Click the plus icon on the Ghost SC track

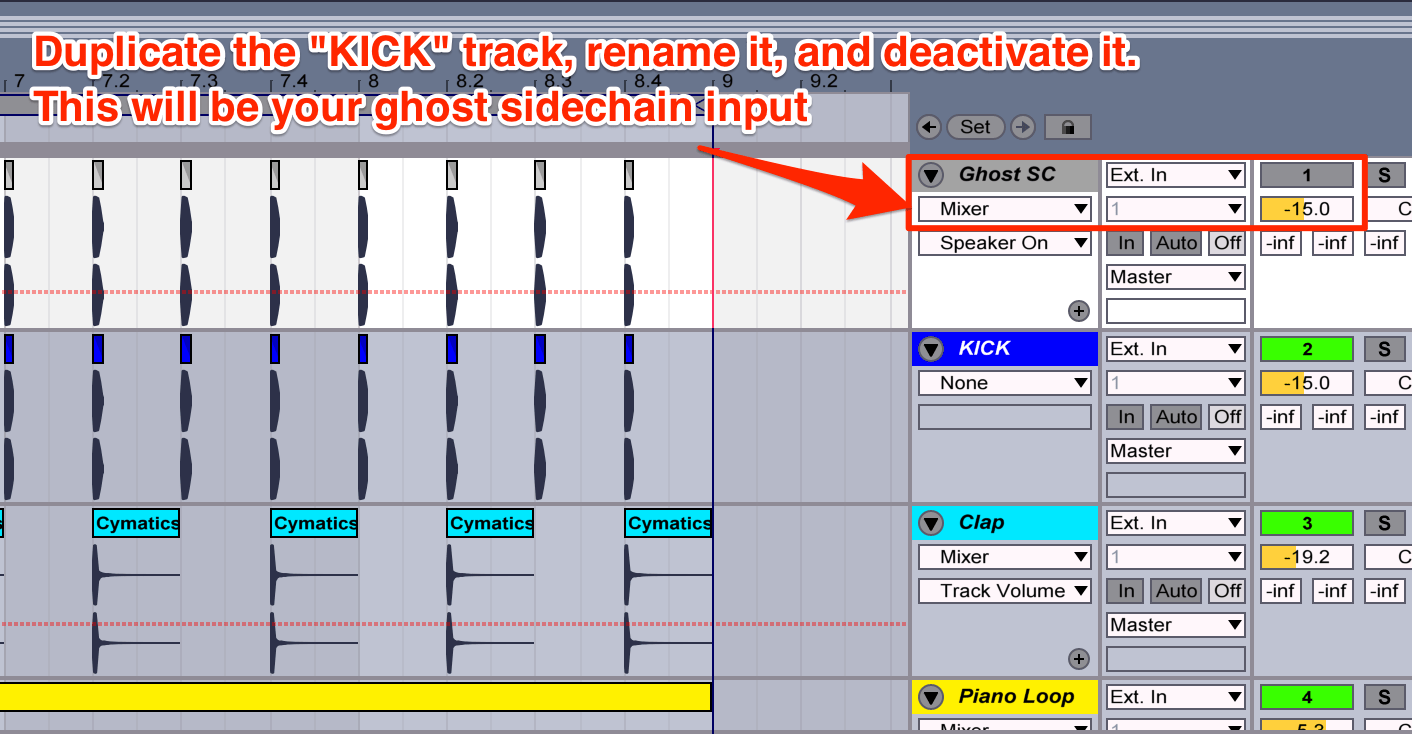tap(1078, 310)
